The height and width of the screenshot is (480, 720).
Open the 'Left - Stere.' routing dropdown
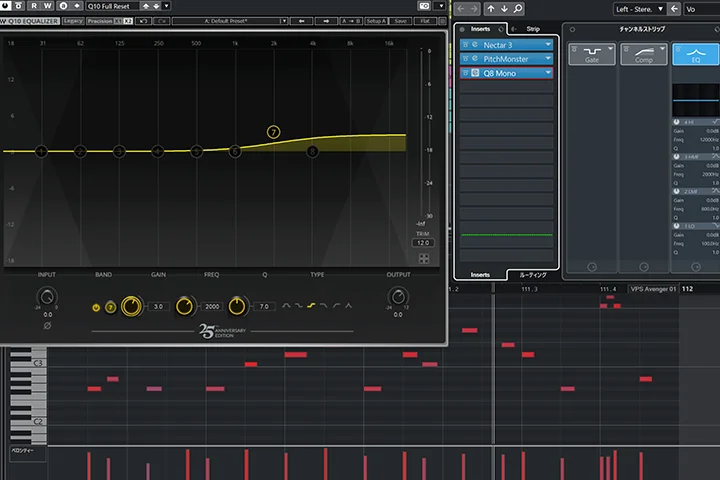point(639,9)
